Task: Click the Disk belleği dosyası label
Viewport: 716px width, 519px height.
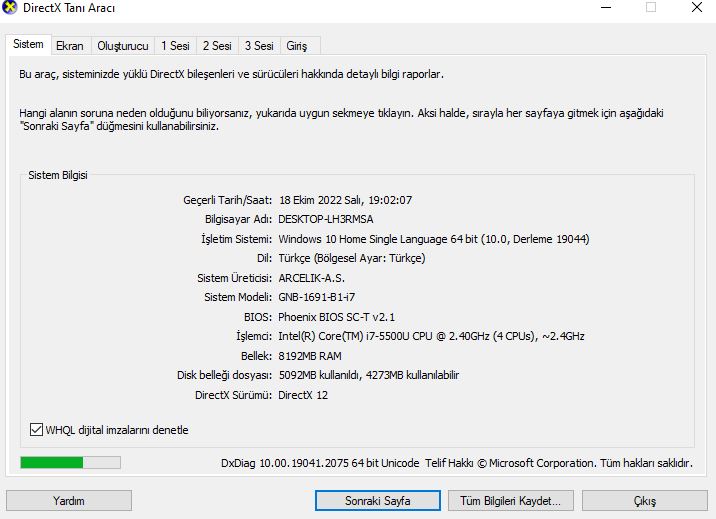Action: click(224, 375)
